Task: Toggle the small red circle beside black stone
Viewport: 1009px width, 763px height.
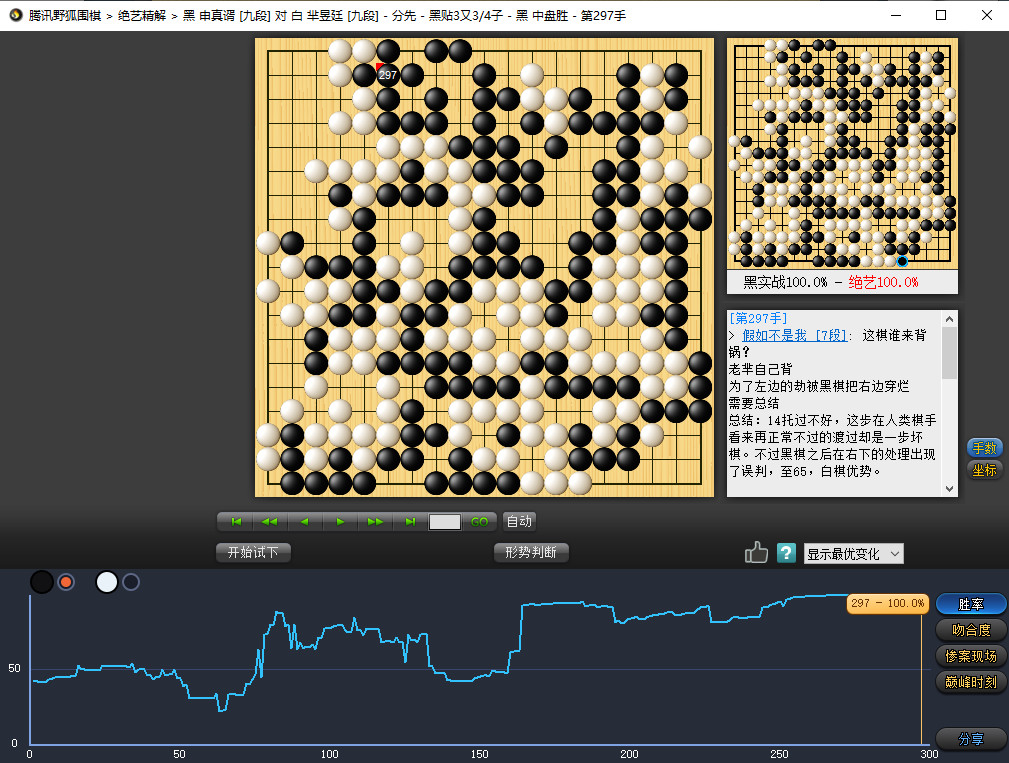Action: click(66, 582)
